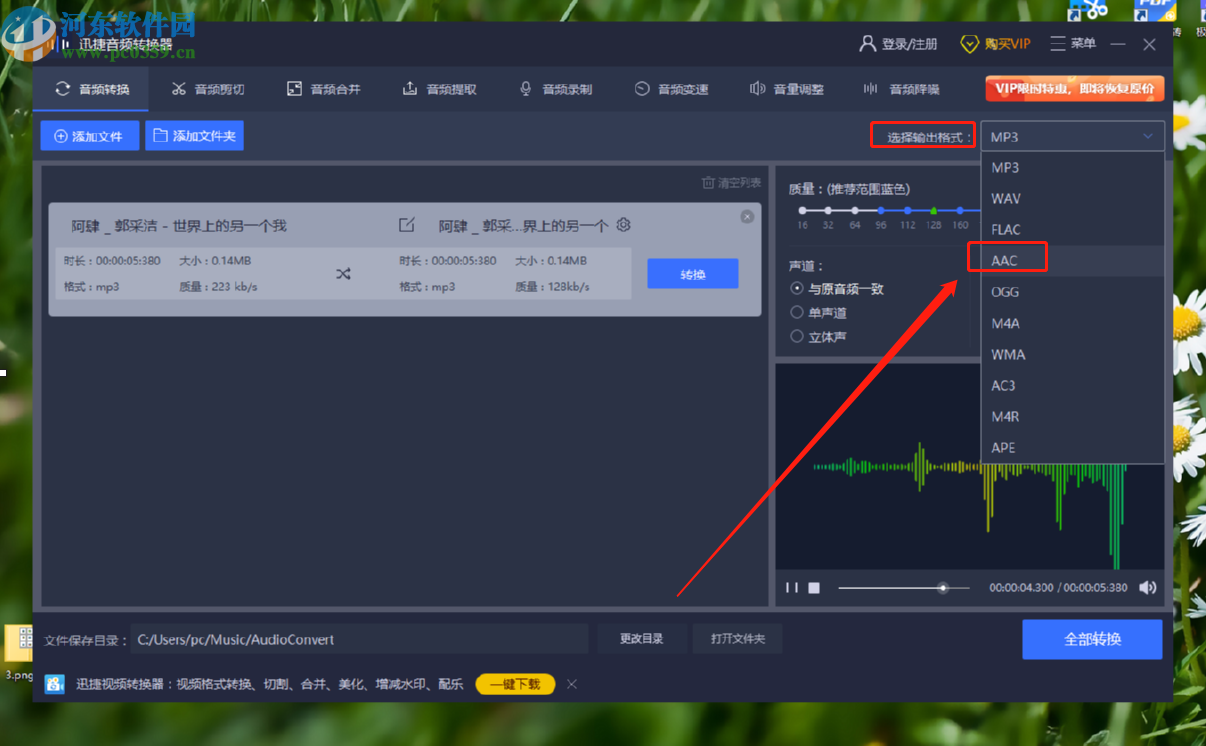This screenshot has height=746, width=1206.
Task: Click the pencil icon to rename the audio file
Action: (x=406, y=226)
